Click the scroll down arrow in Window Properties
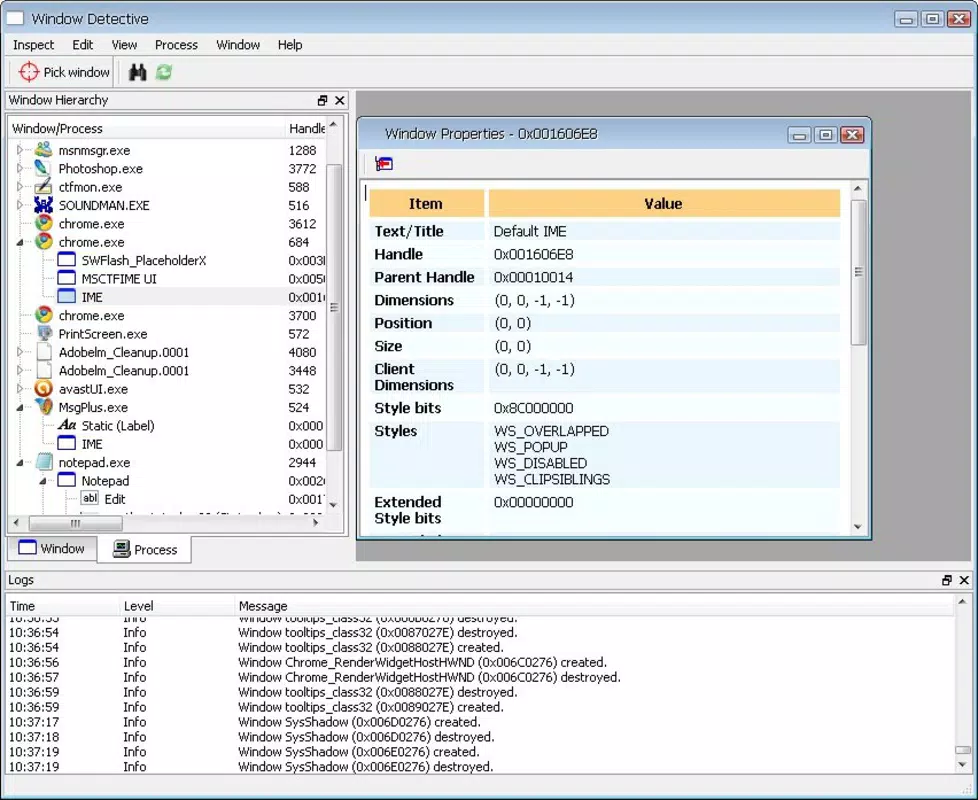 (858, 526)
